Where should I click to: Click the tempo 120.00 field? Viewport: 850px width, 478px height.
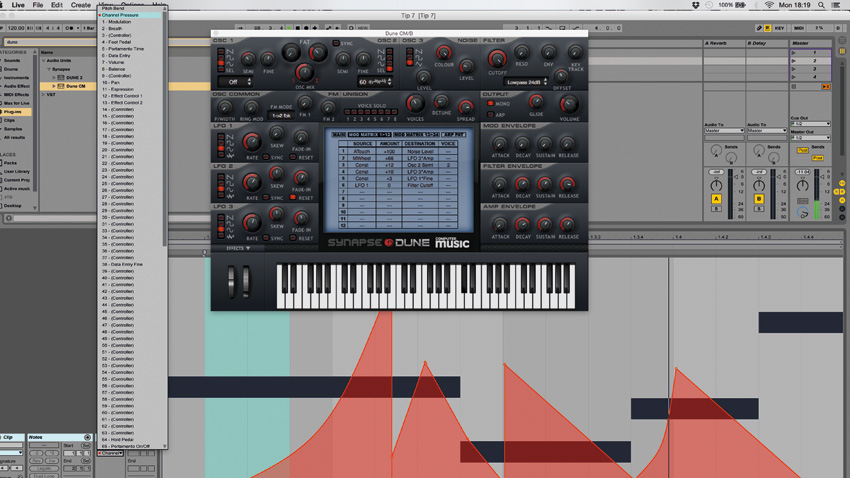[x=16, y=28]
